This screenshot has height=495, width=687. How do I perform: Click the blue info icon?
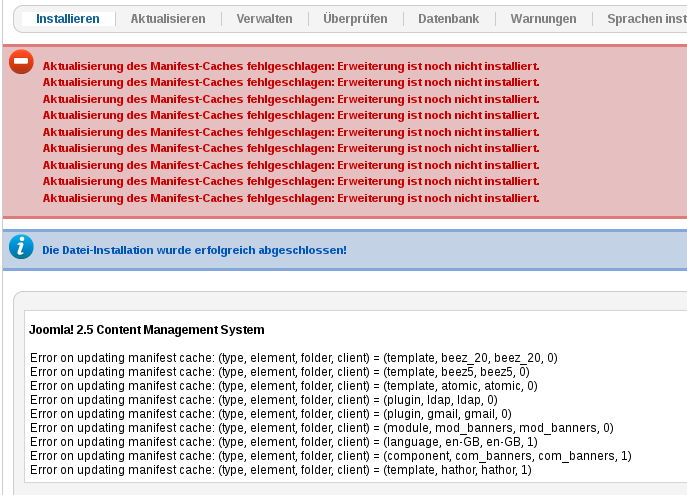(x=21, y=247)
